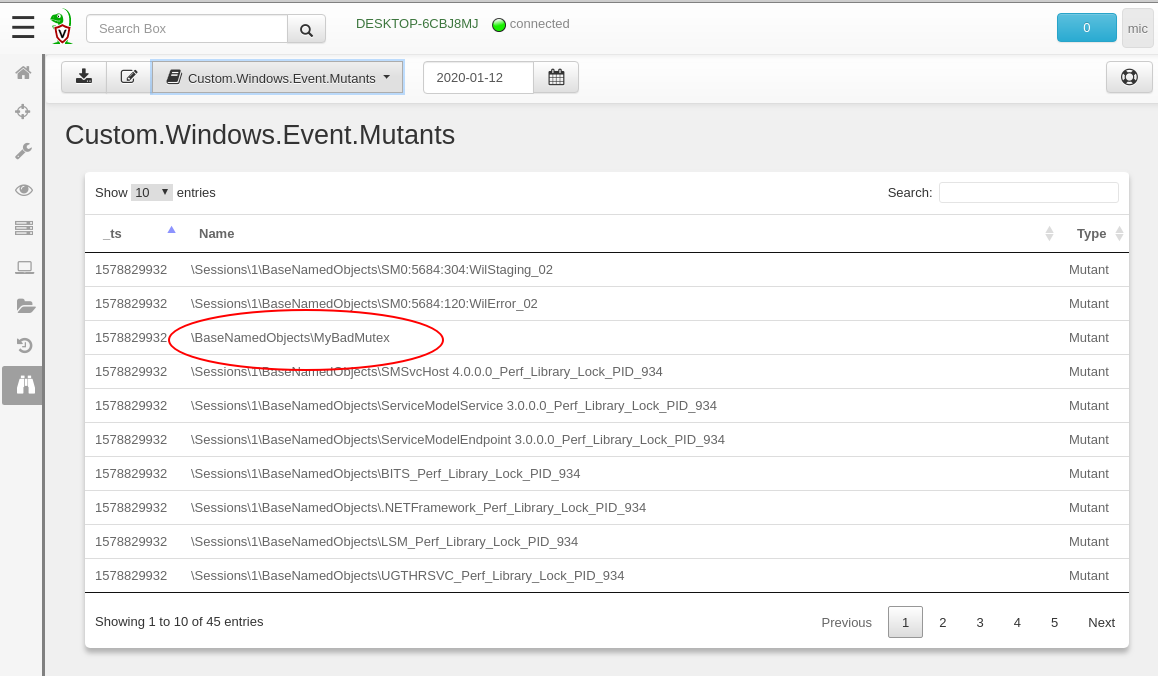Select the binoculars icon in sidebar
Screen dimensions: 1158x676
(x=25, y=385)
